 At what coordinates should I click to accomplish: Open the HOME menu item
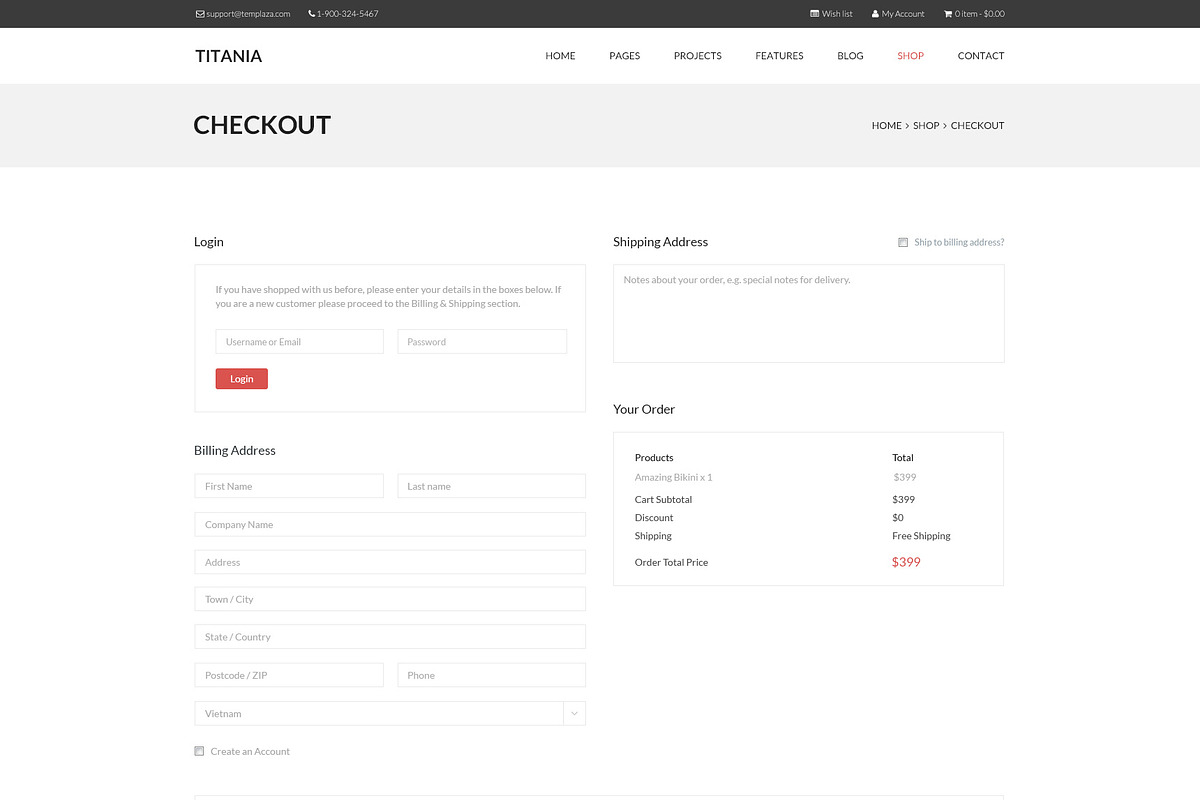560,56
